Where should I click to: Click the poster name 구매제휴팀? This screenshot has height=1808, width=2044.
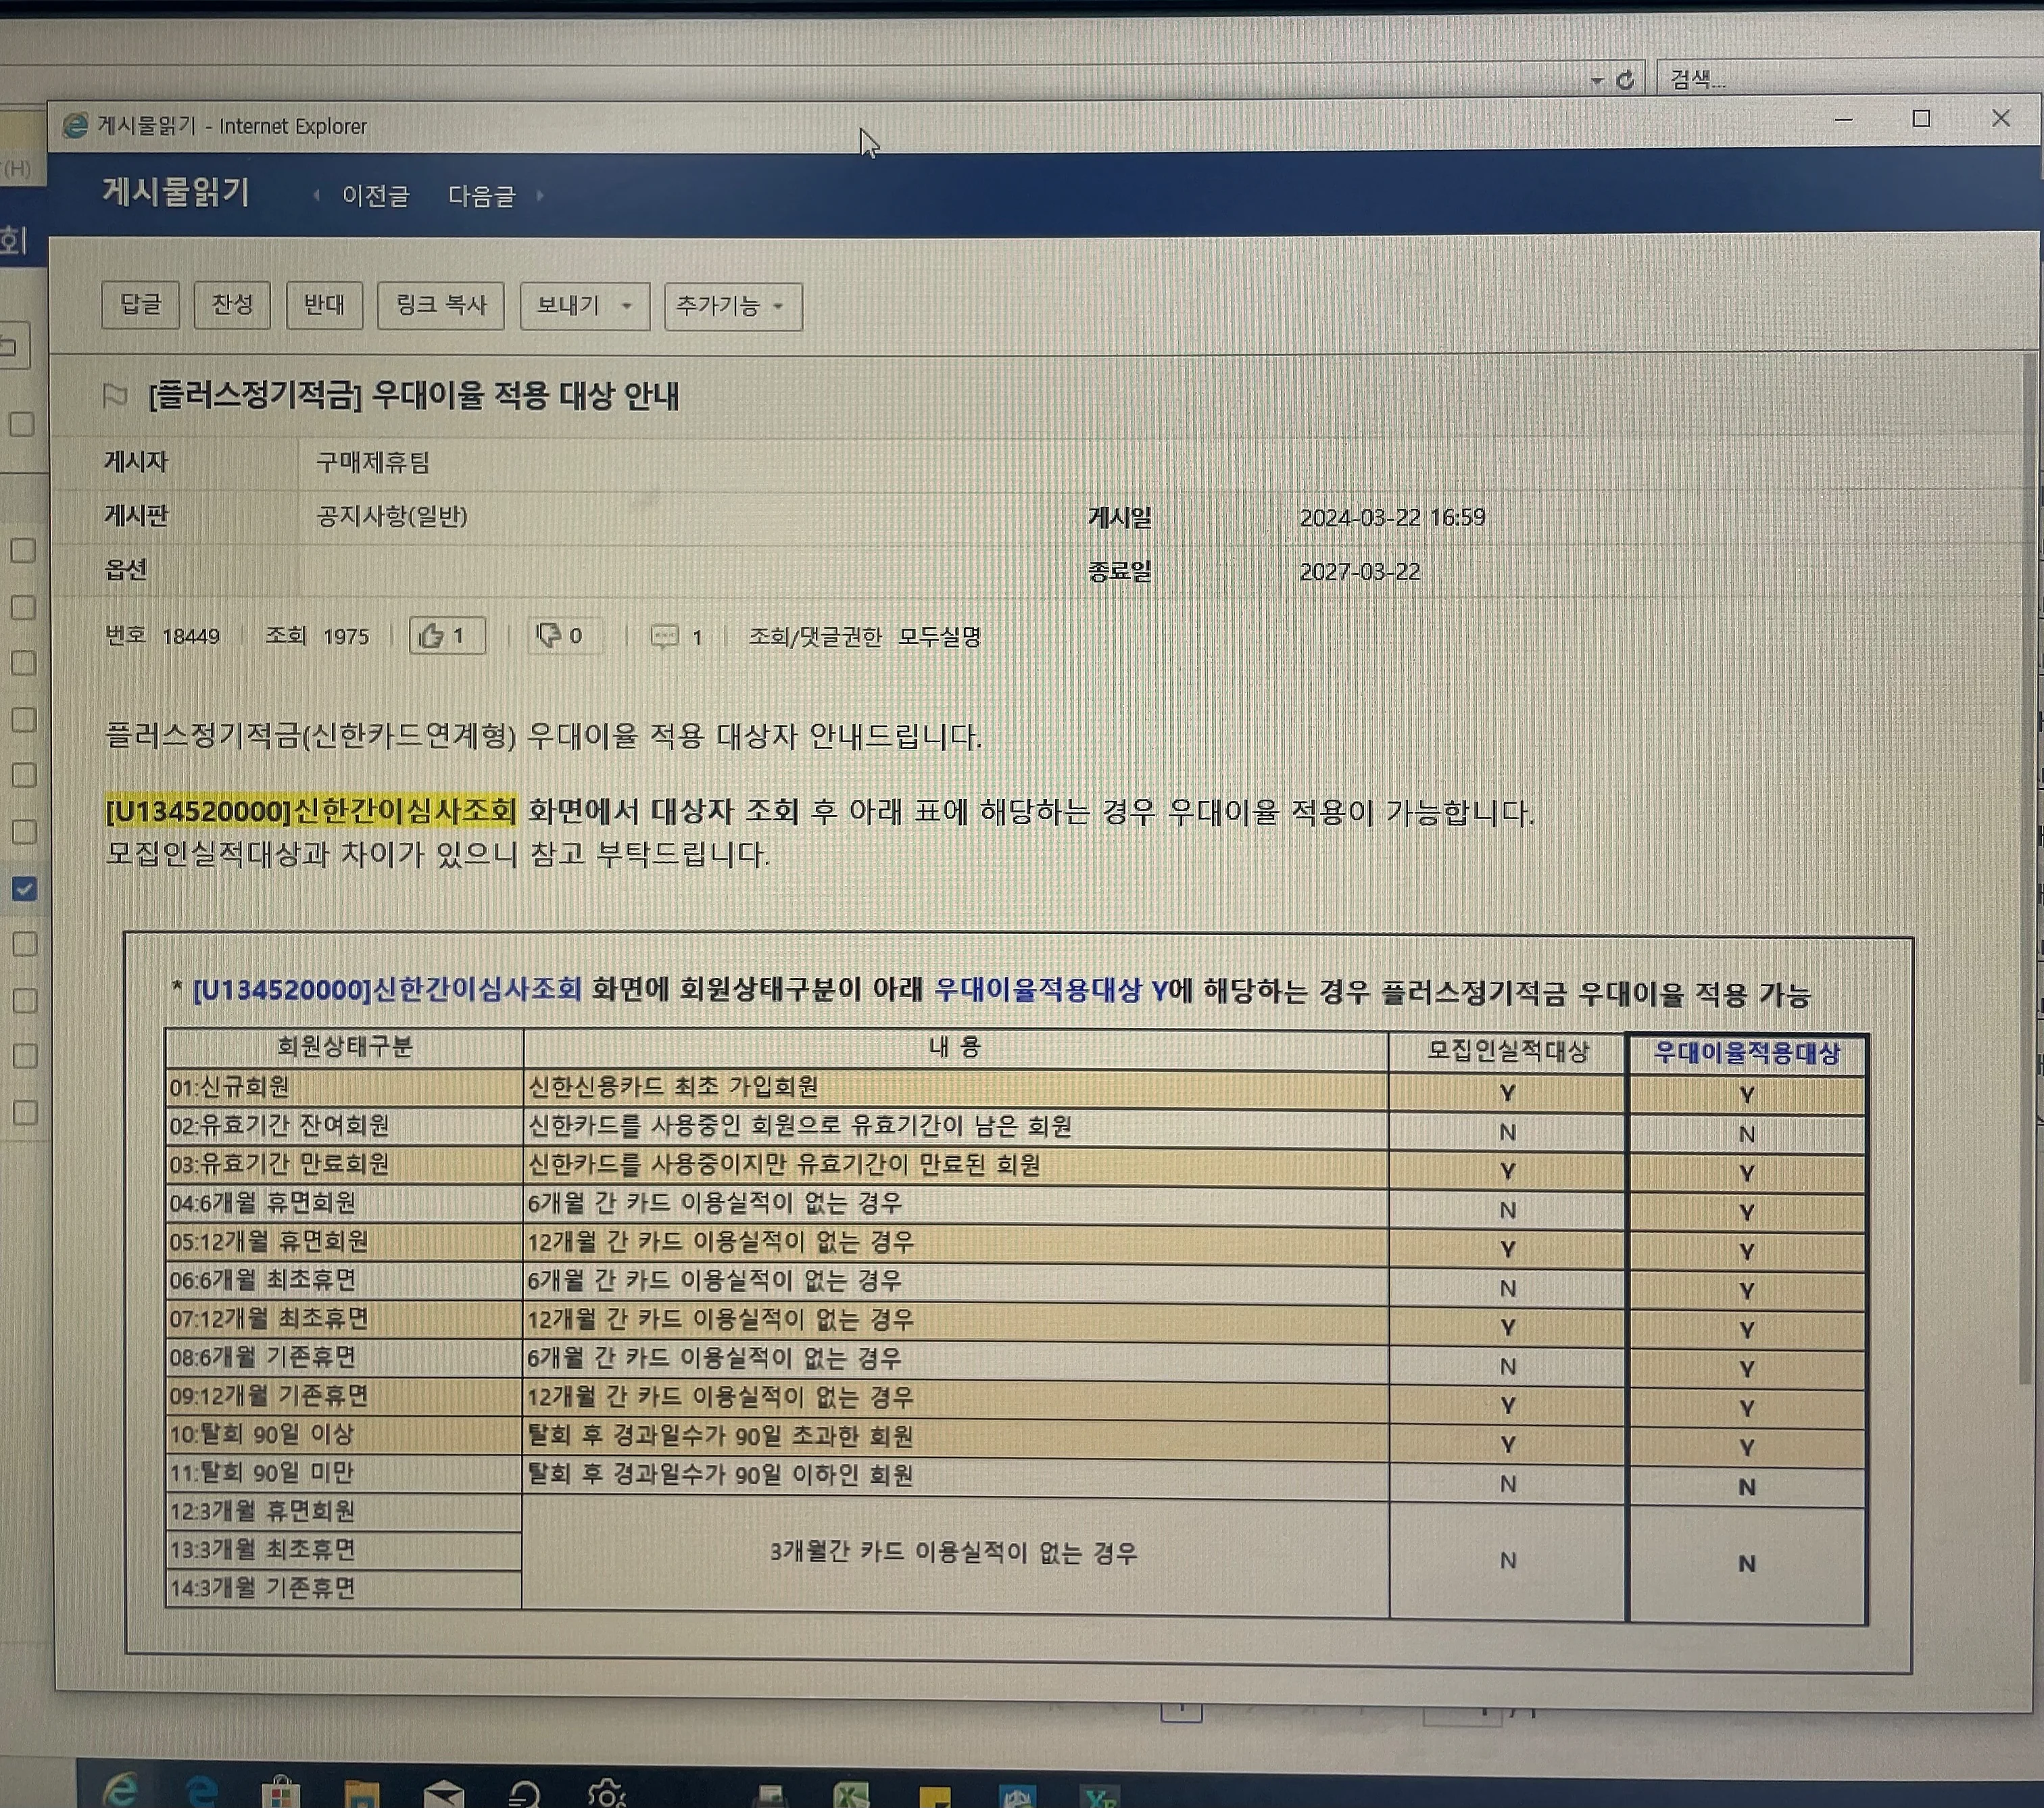click(373, 462)
